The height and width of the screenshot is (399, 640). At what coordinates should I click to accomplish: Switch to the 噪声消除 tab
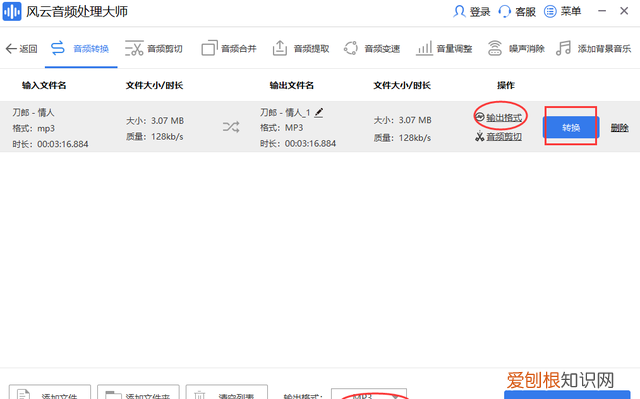tap(516, 49)
